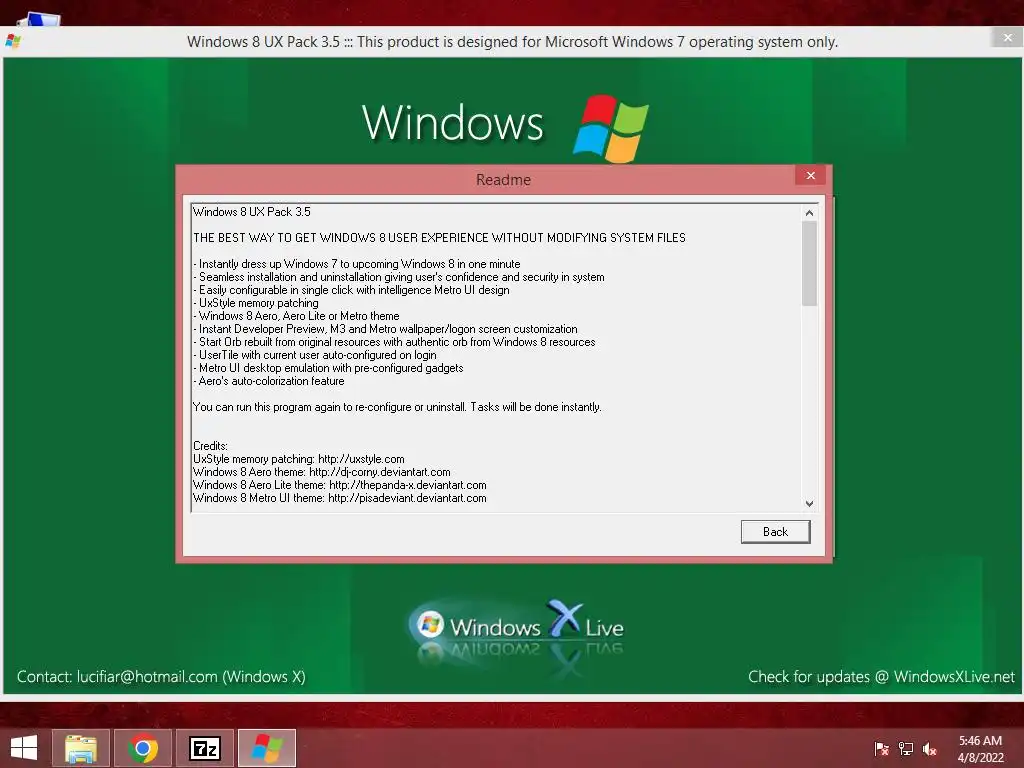Click the muted volume tray icon
Viewport: 1024px width, 768px height.
pyautogui.click(x=930, y=749)
